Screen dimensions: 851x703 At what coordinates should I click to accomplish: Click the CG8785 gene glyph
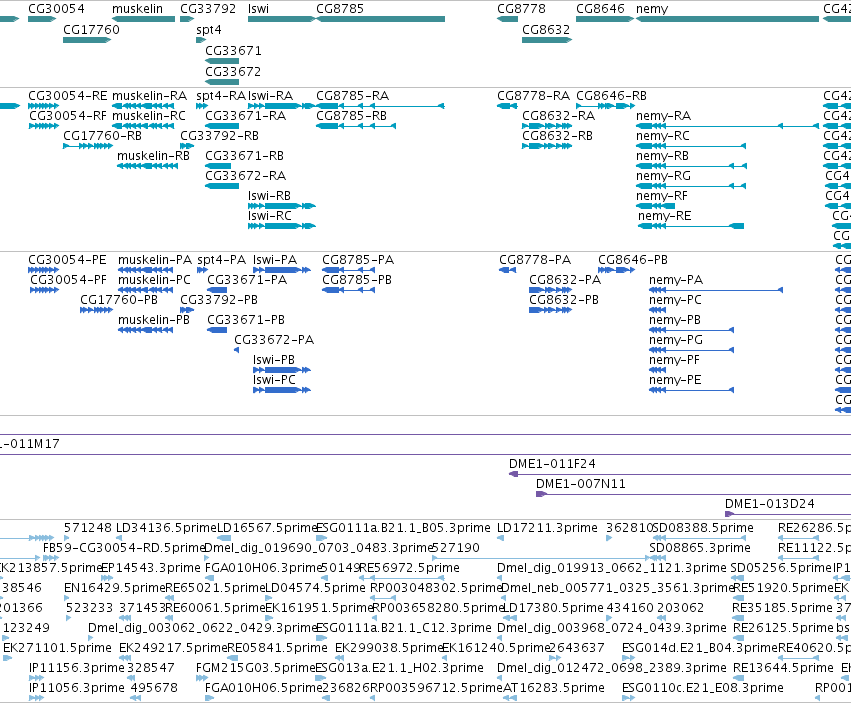click(380, 19)
